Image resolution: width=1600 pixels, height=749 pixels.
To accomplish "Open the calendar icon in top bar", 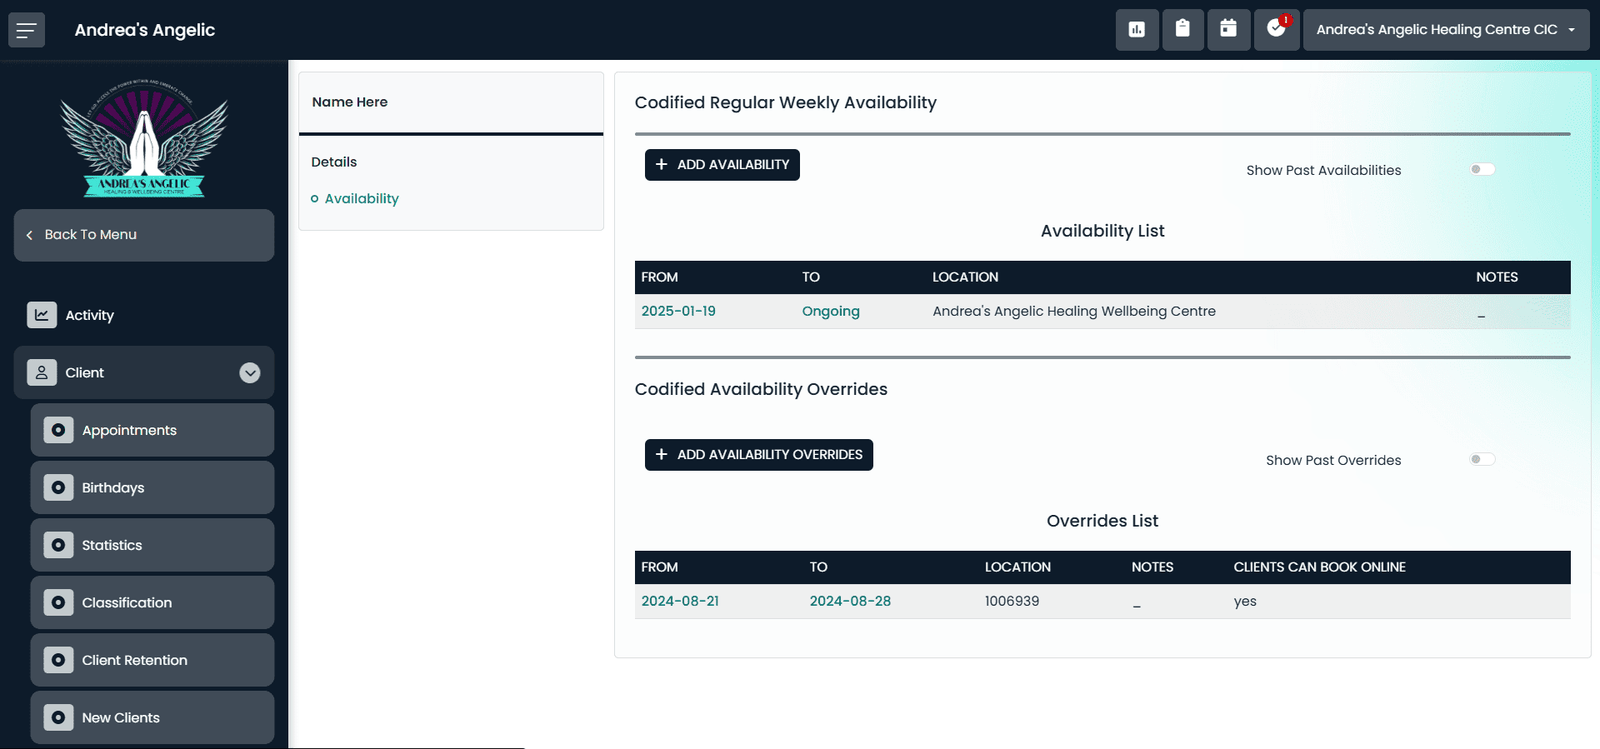I will tap(1229, 29).
